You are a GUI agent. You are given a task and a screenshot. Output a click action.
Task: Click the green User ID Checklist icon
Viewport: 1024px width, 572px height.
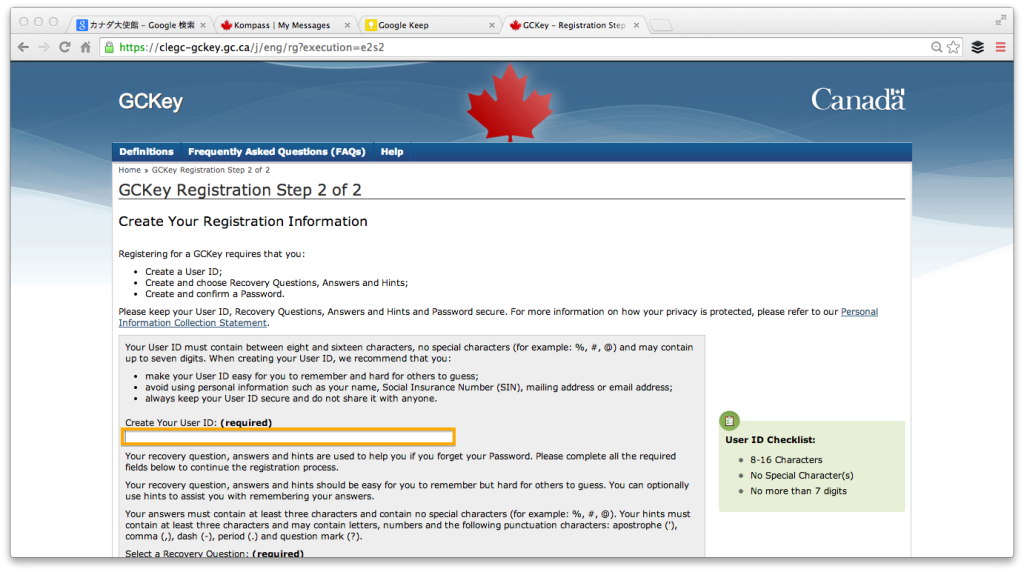pyautogui.click(x=731, y=421)
